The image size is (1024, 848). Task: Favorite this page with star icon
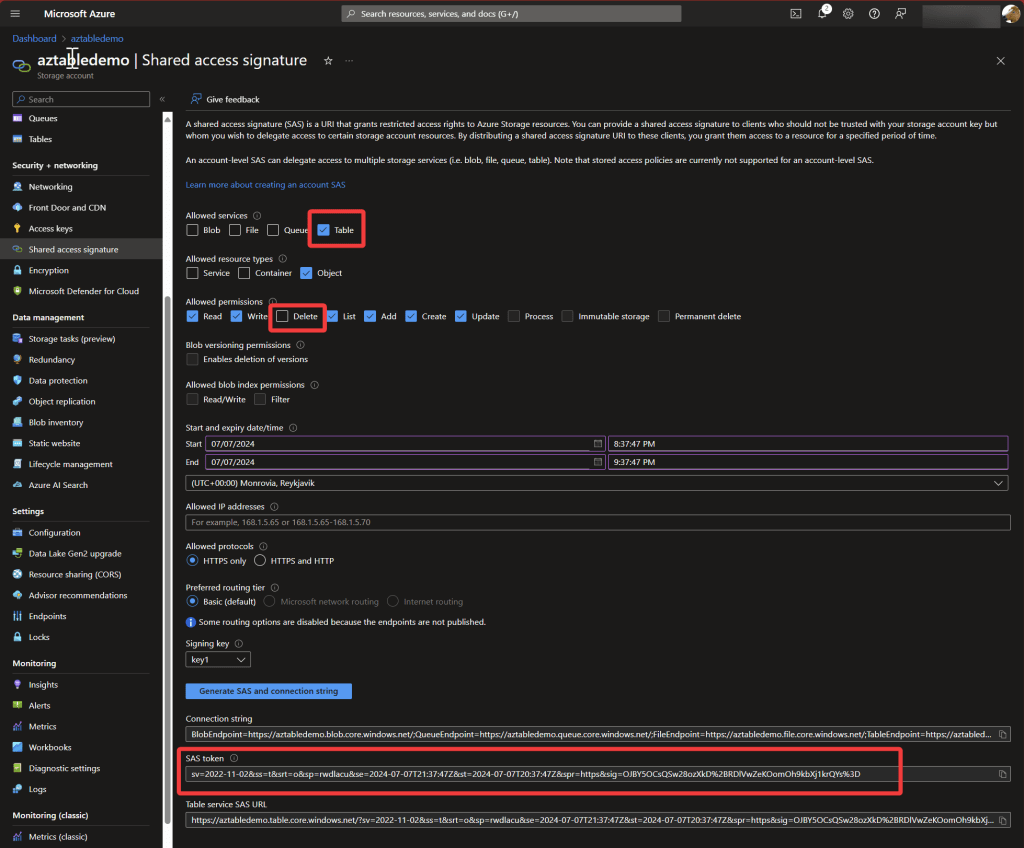pos(328,61)
